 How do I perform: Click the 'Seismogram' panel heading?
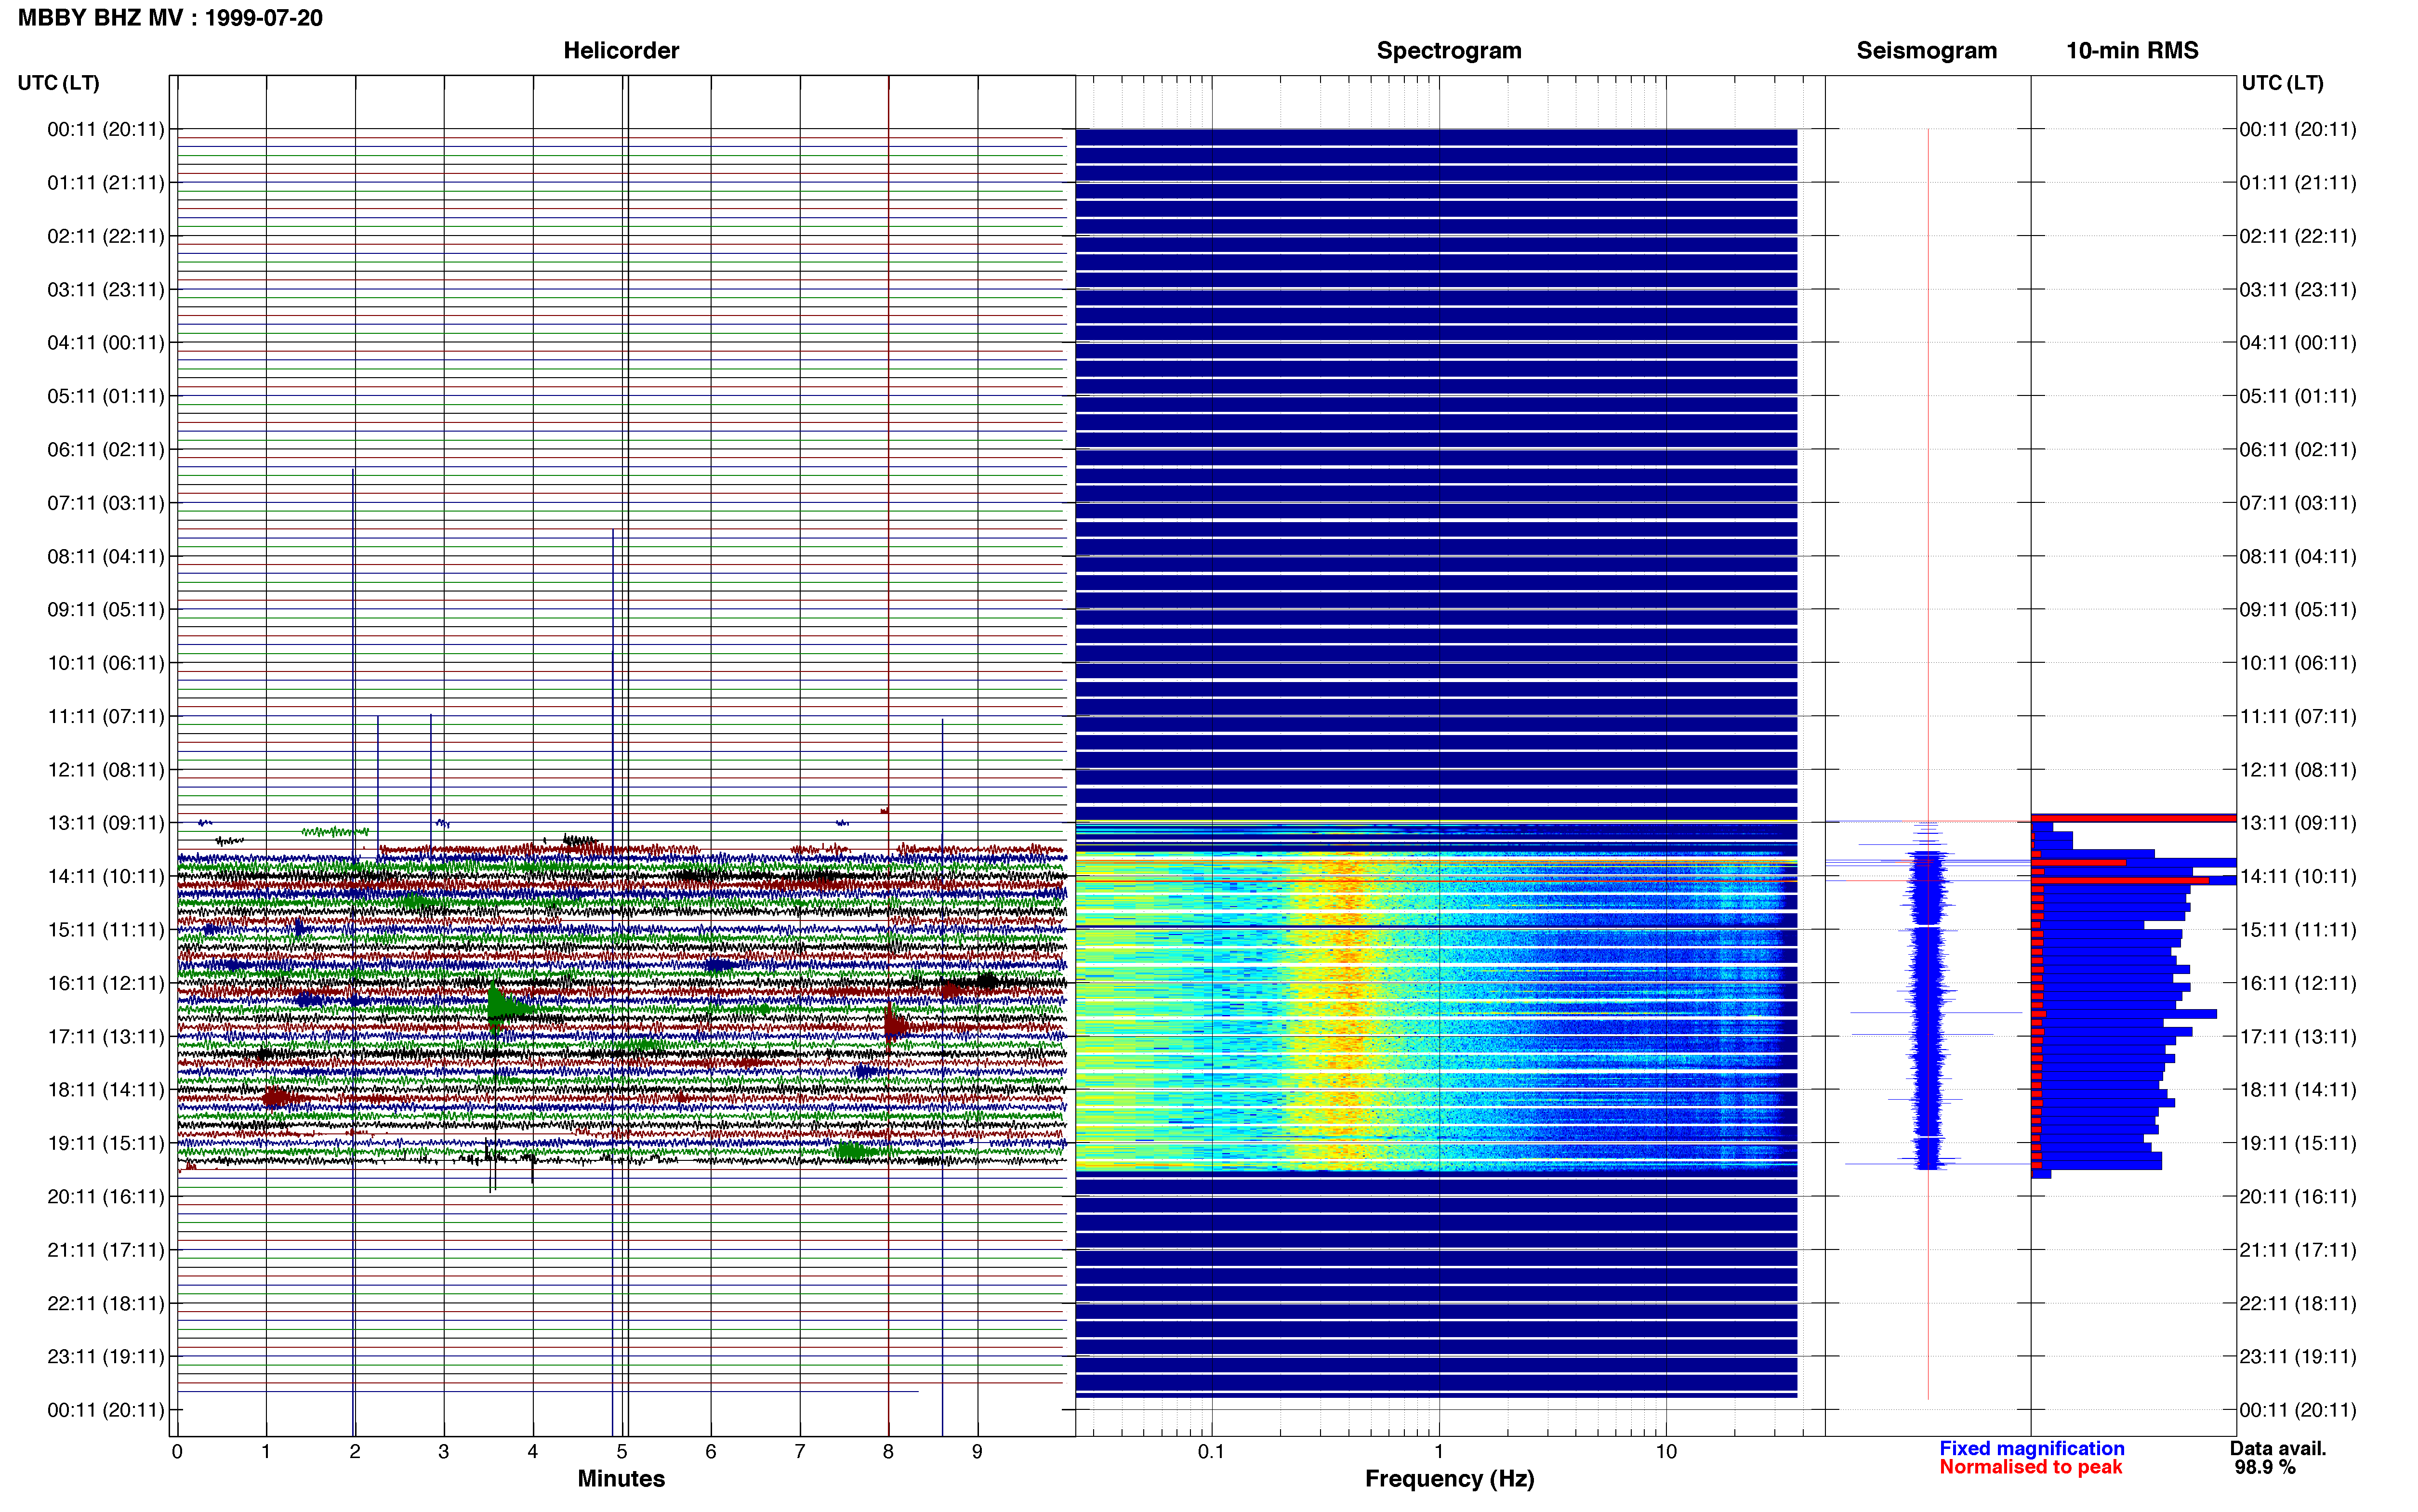pyautogui.click(x=1926, y=50)
